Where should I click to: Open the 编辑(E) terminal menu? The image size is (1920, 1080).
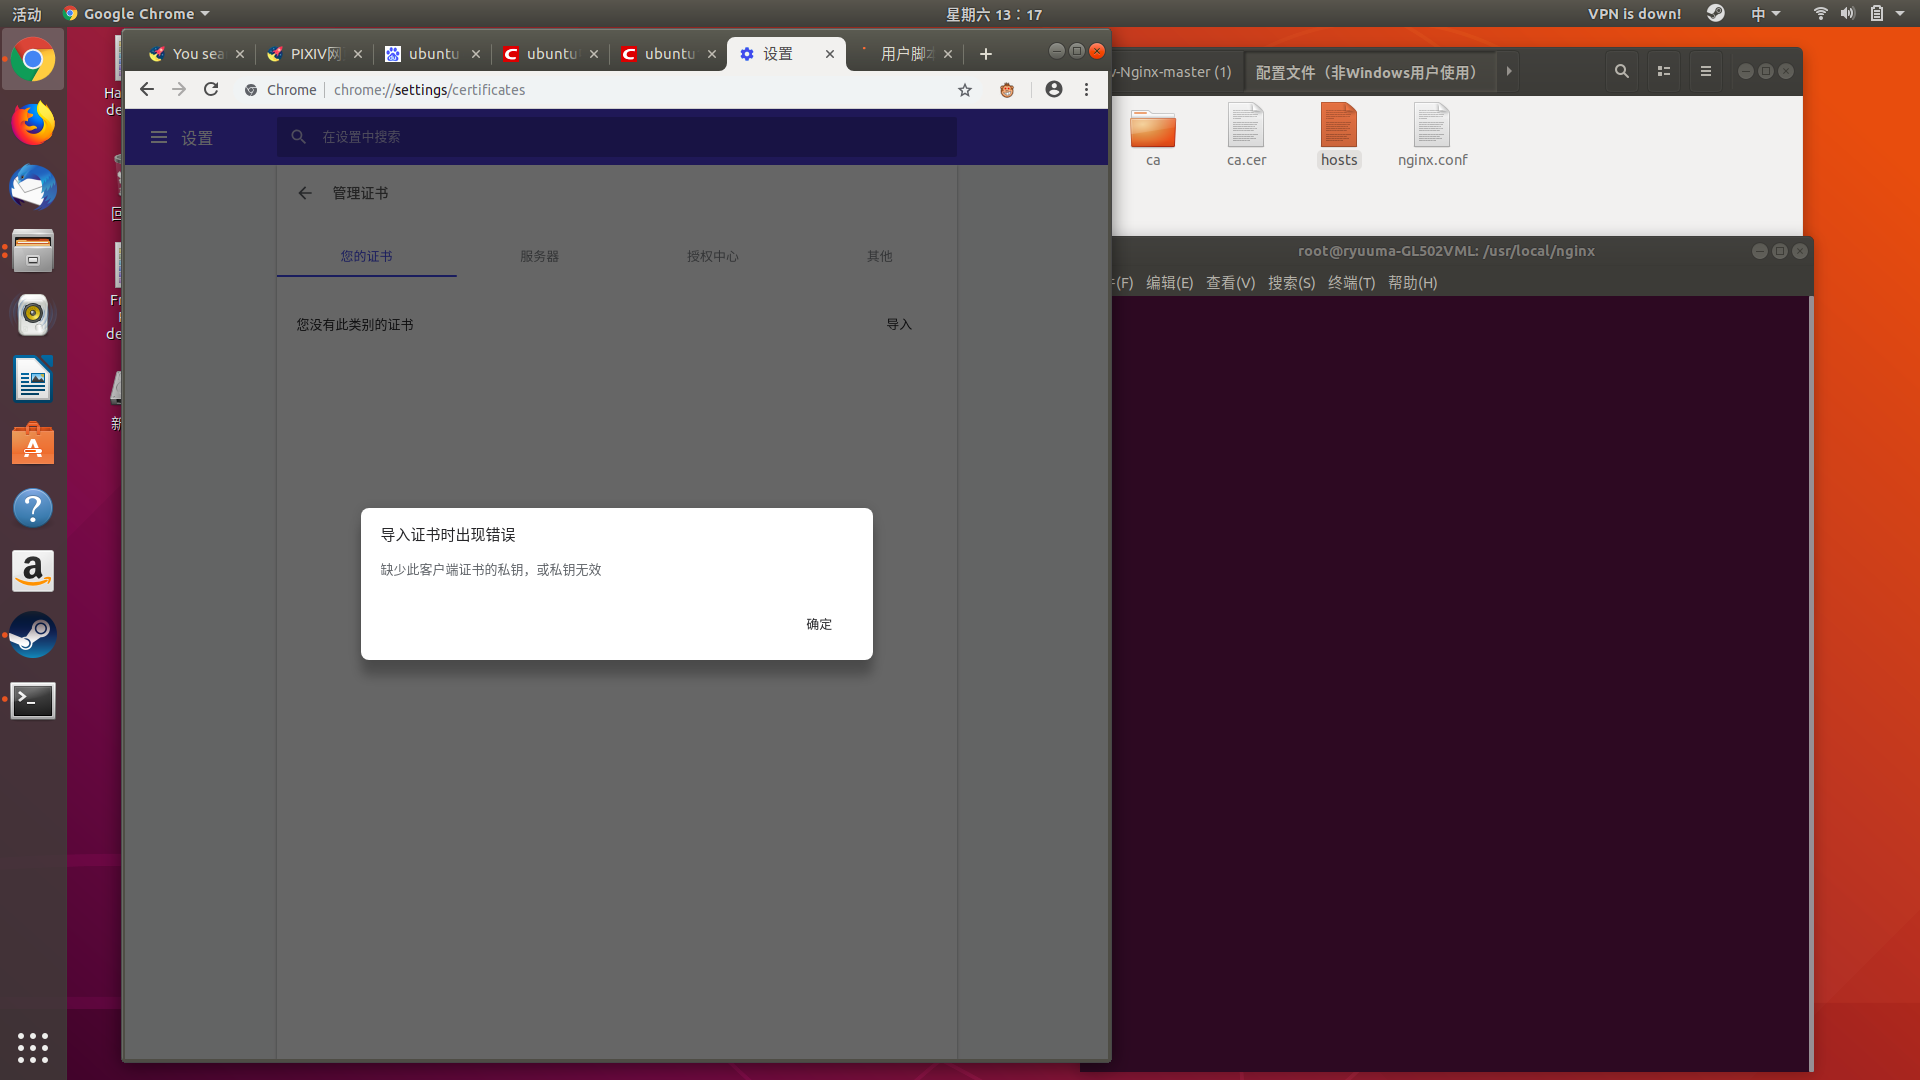click(1169, 283)
